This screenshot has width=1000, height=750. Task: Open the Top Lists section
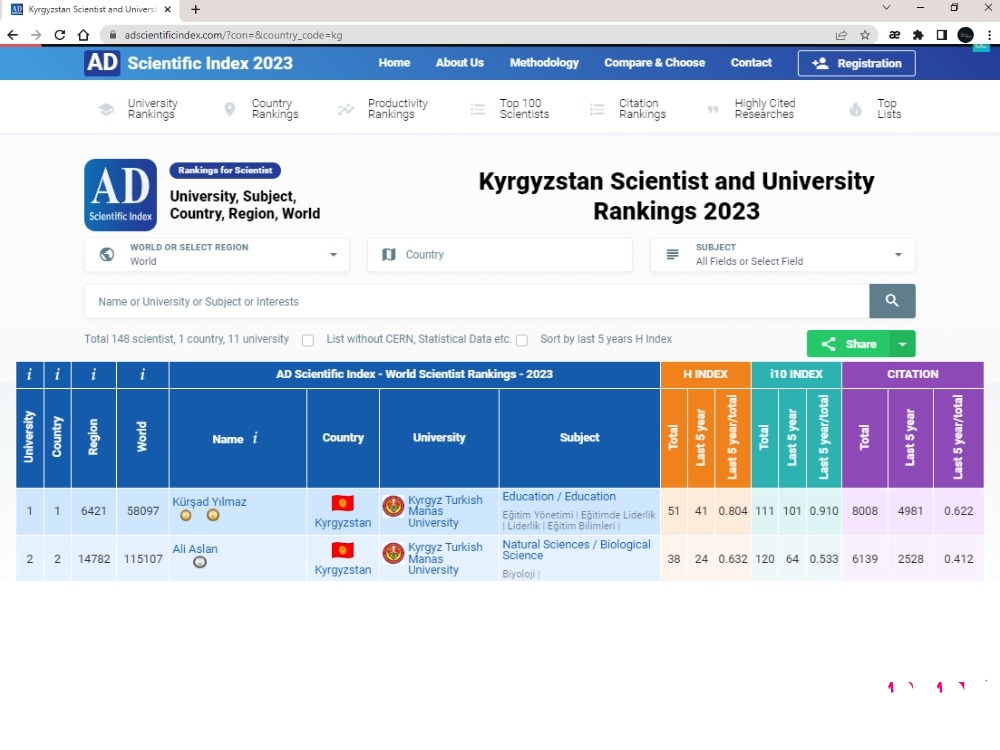coord(875,108)
